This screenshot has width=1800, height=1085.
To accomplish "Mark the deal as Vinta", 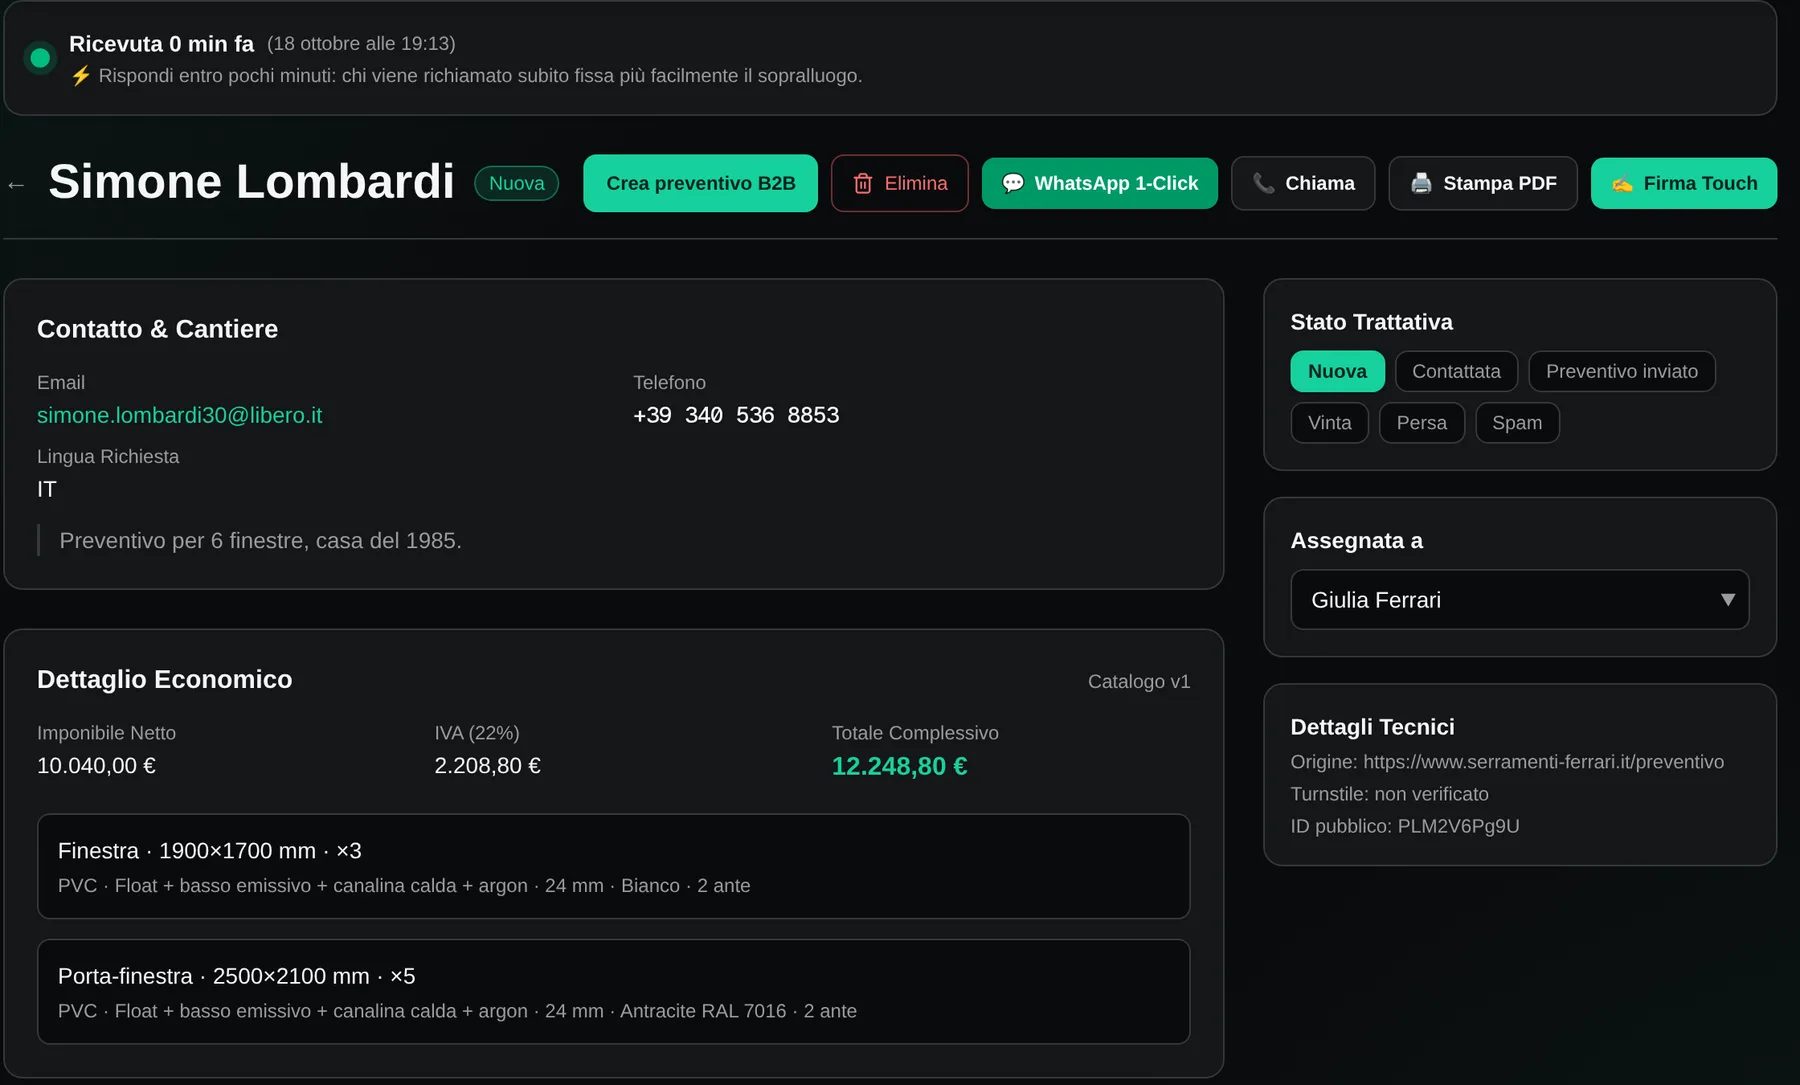I will point(1329,423).
